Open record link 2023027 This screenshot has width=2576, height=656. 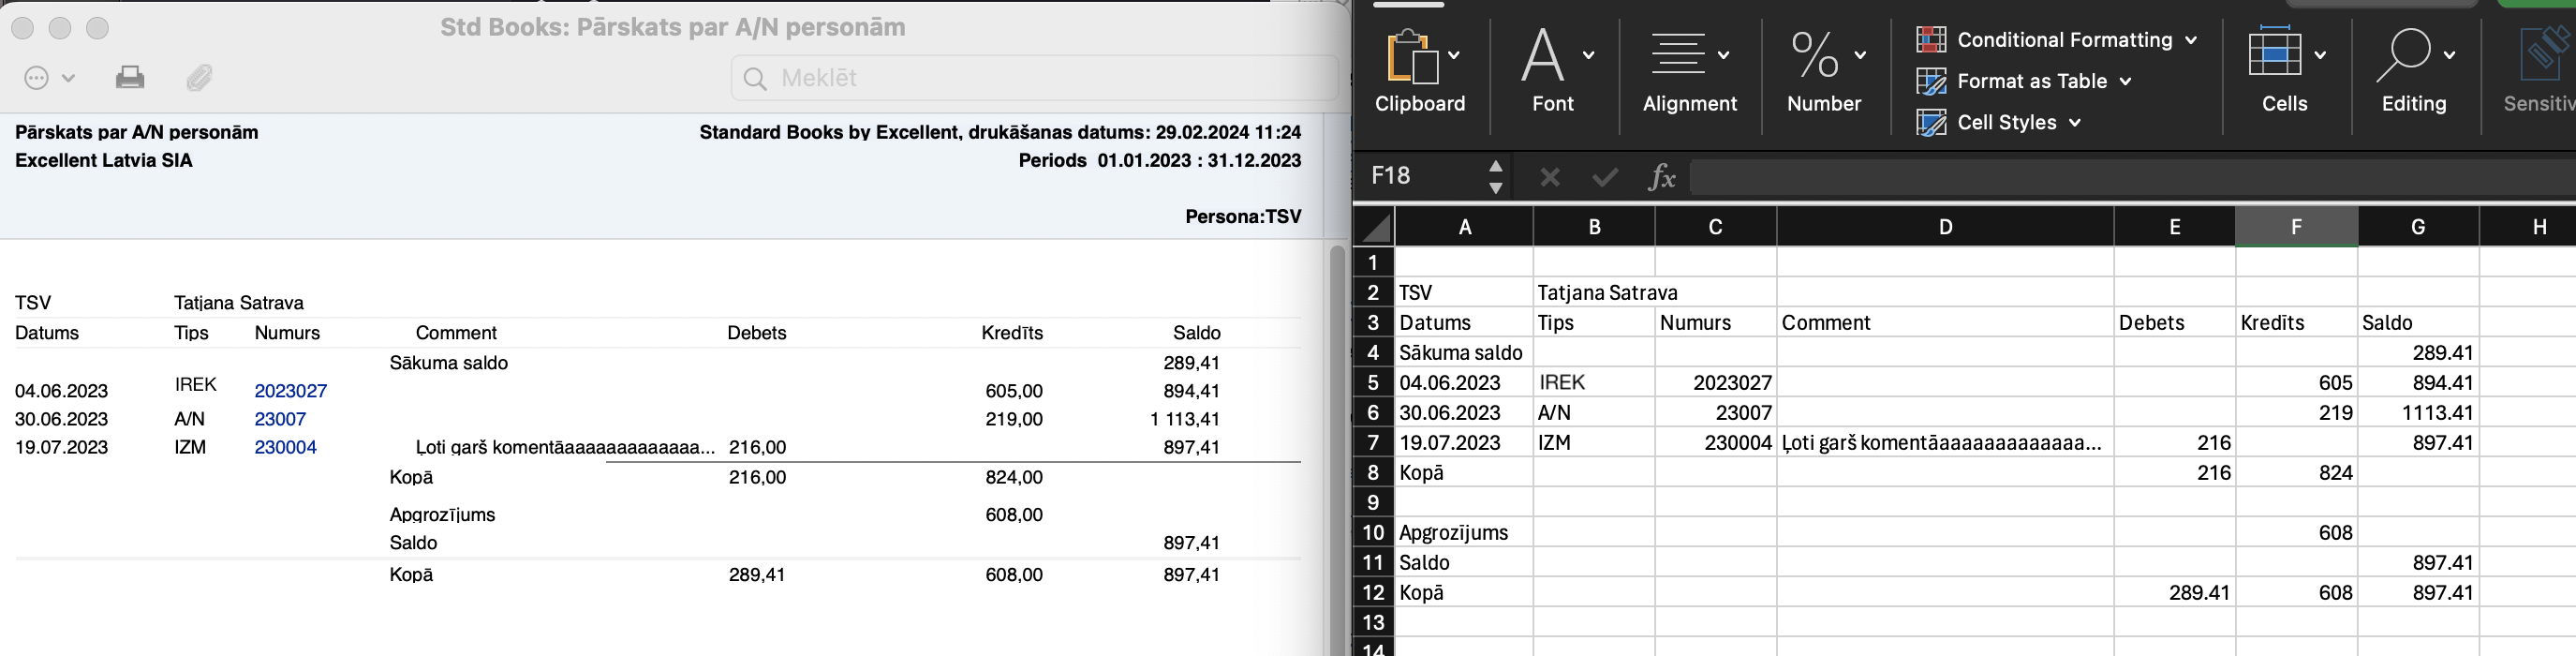(290, 391)
